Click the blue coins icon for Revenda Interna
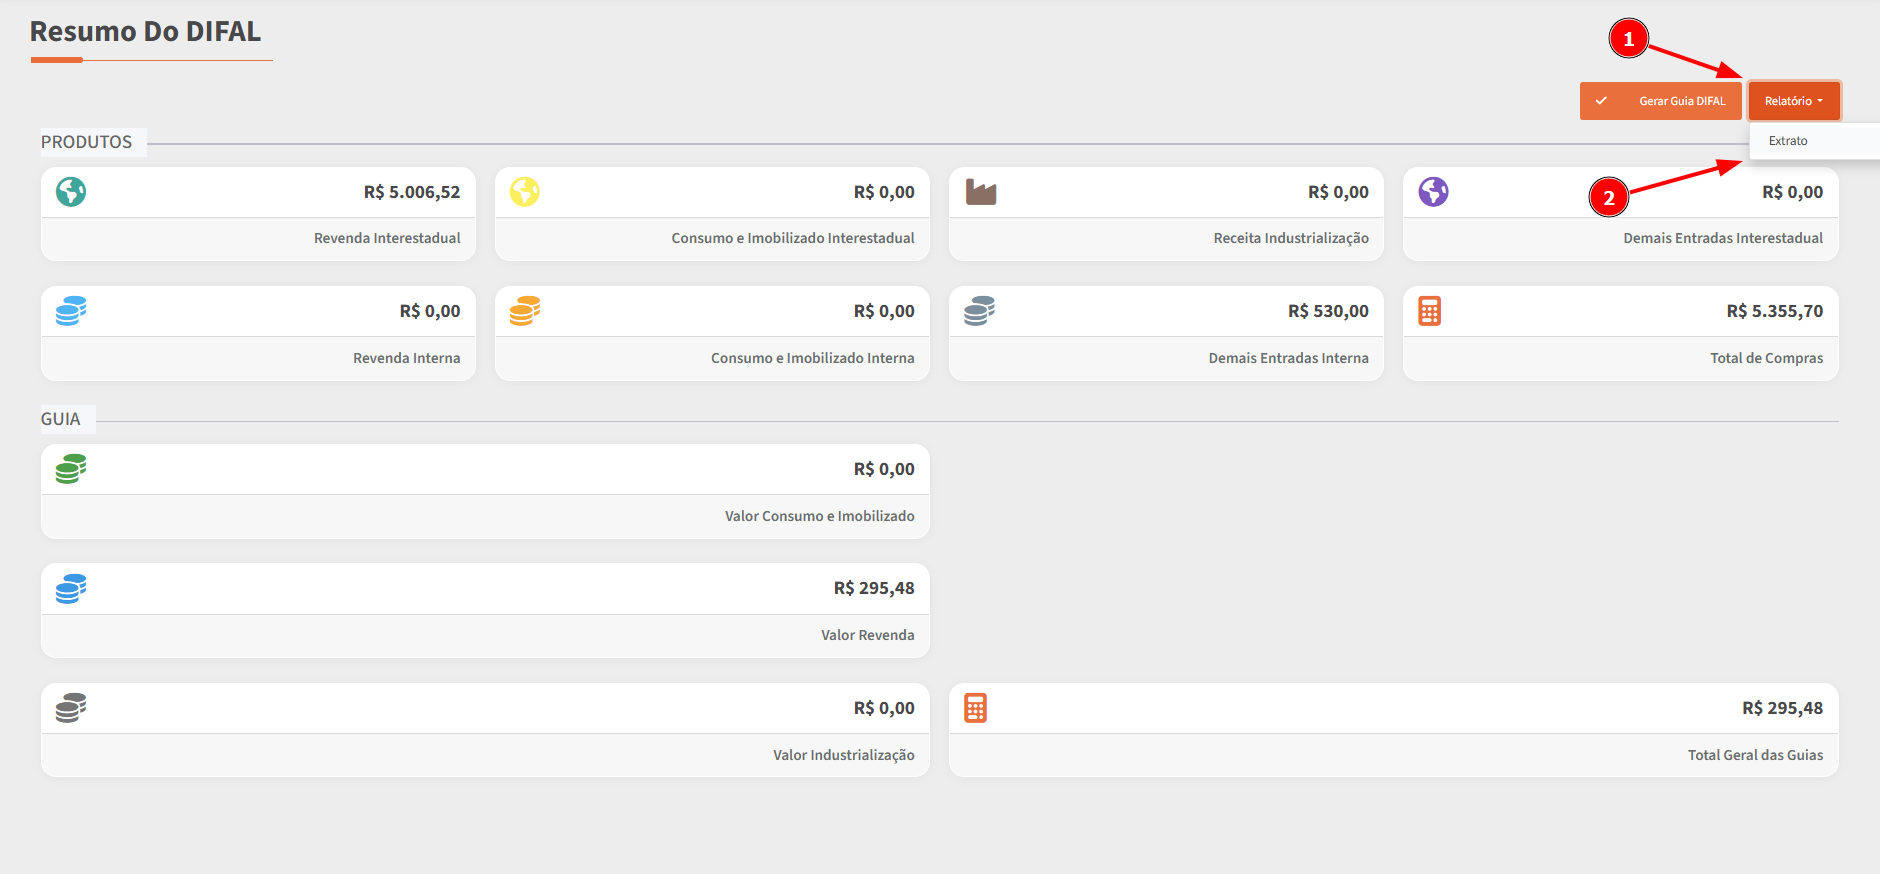1880x874 pixels. [x=71, y=311]
